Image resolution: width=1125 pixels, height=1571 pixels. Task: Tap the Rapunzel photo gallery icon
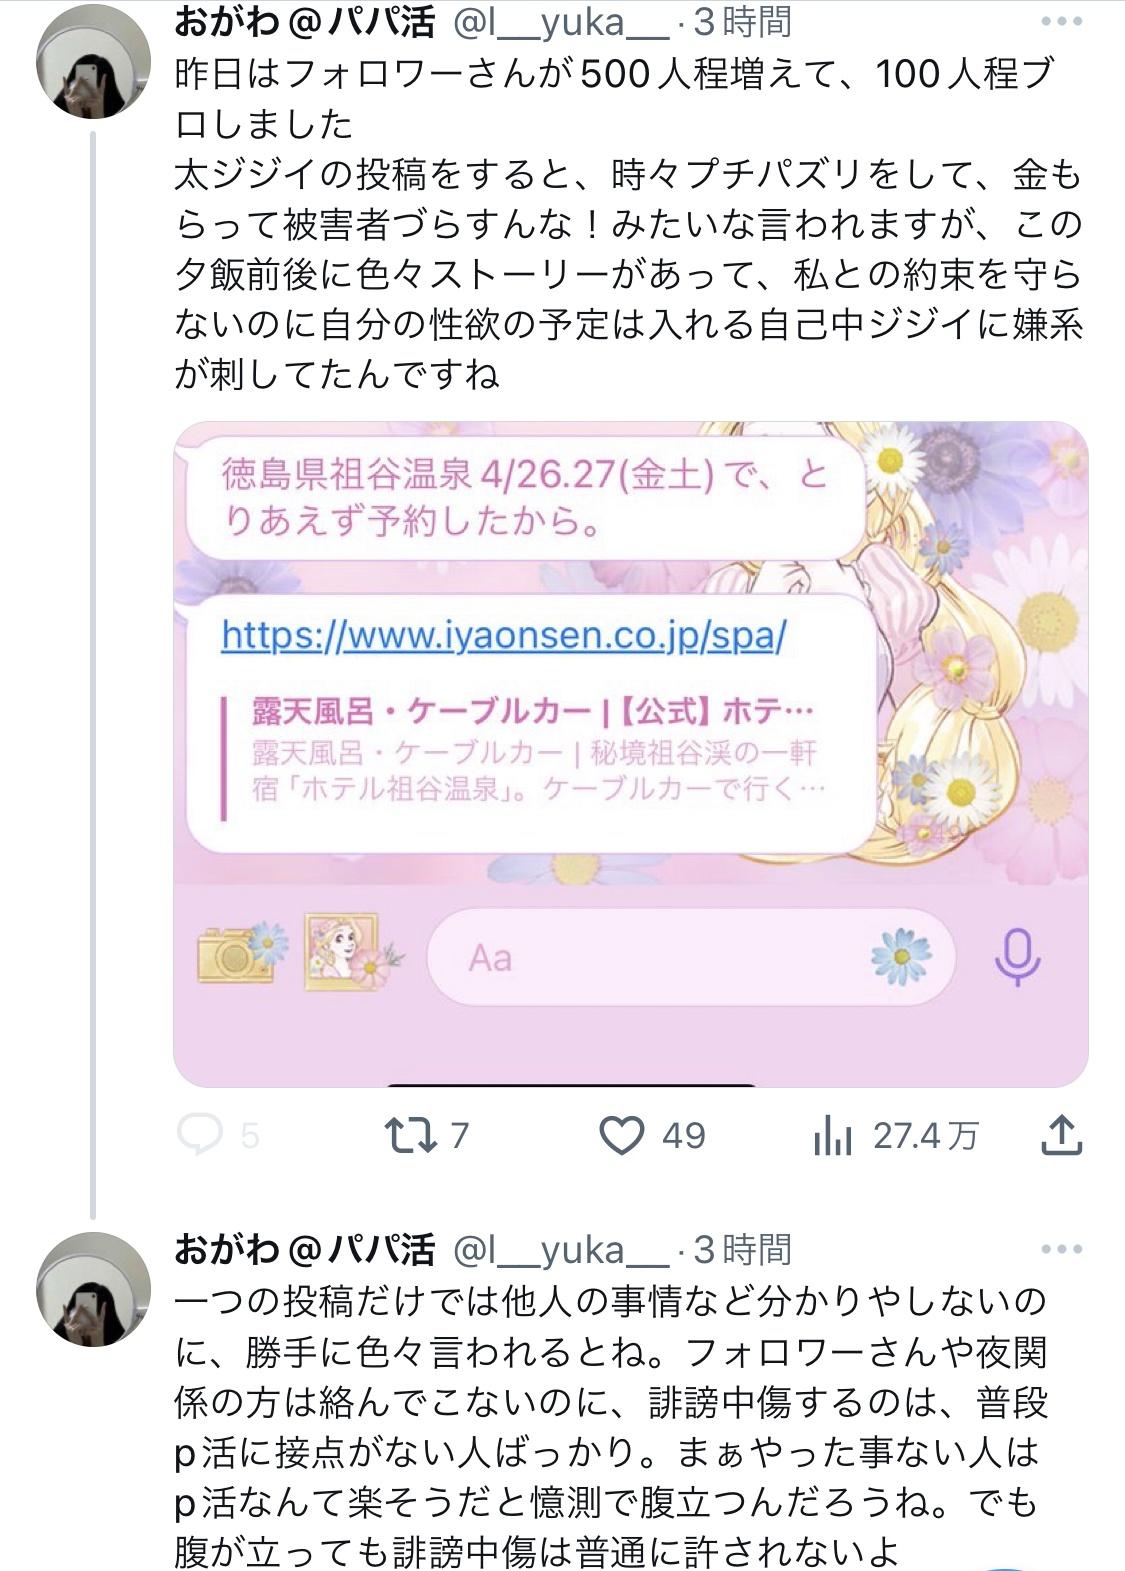click(x=347, y=951)
